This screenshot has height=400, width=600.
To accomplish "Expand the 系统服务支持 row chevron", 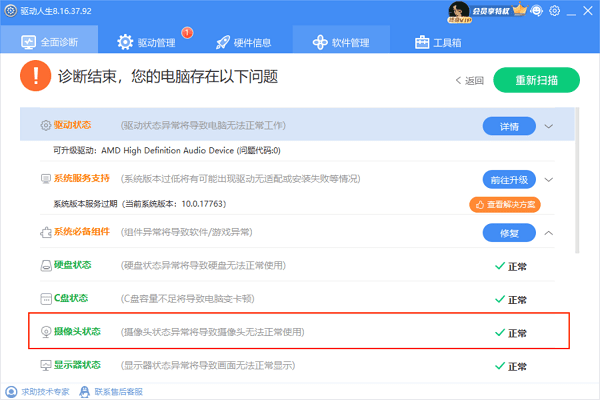I will (x=549, y=180).
